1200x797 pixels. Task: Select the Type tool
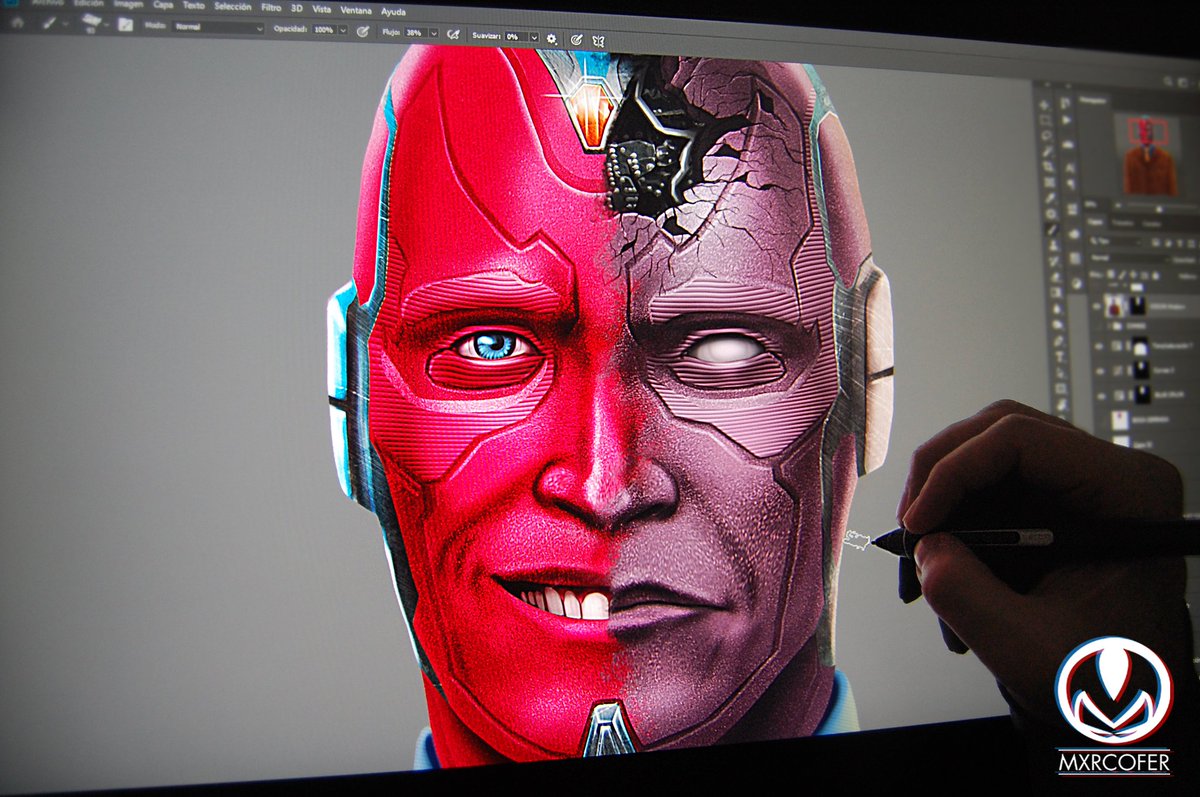tap(1060, 357)
